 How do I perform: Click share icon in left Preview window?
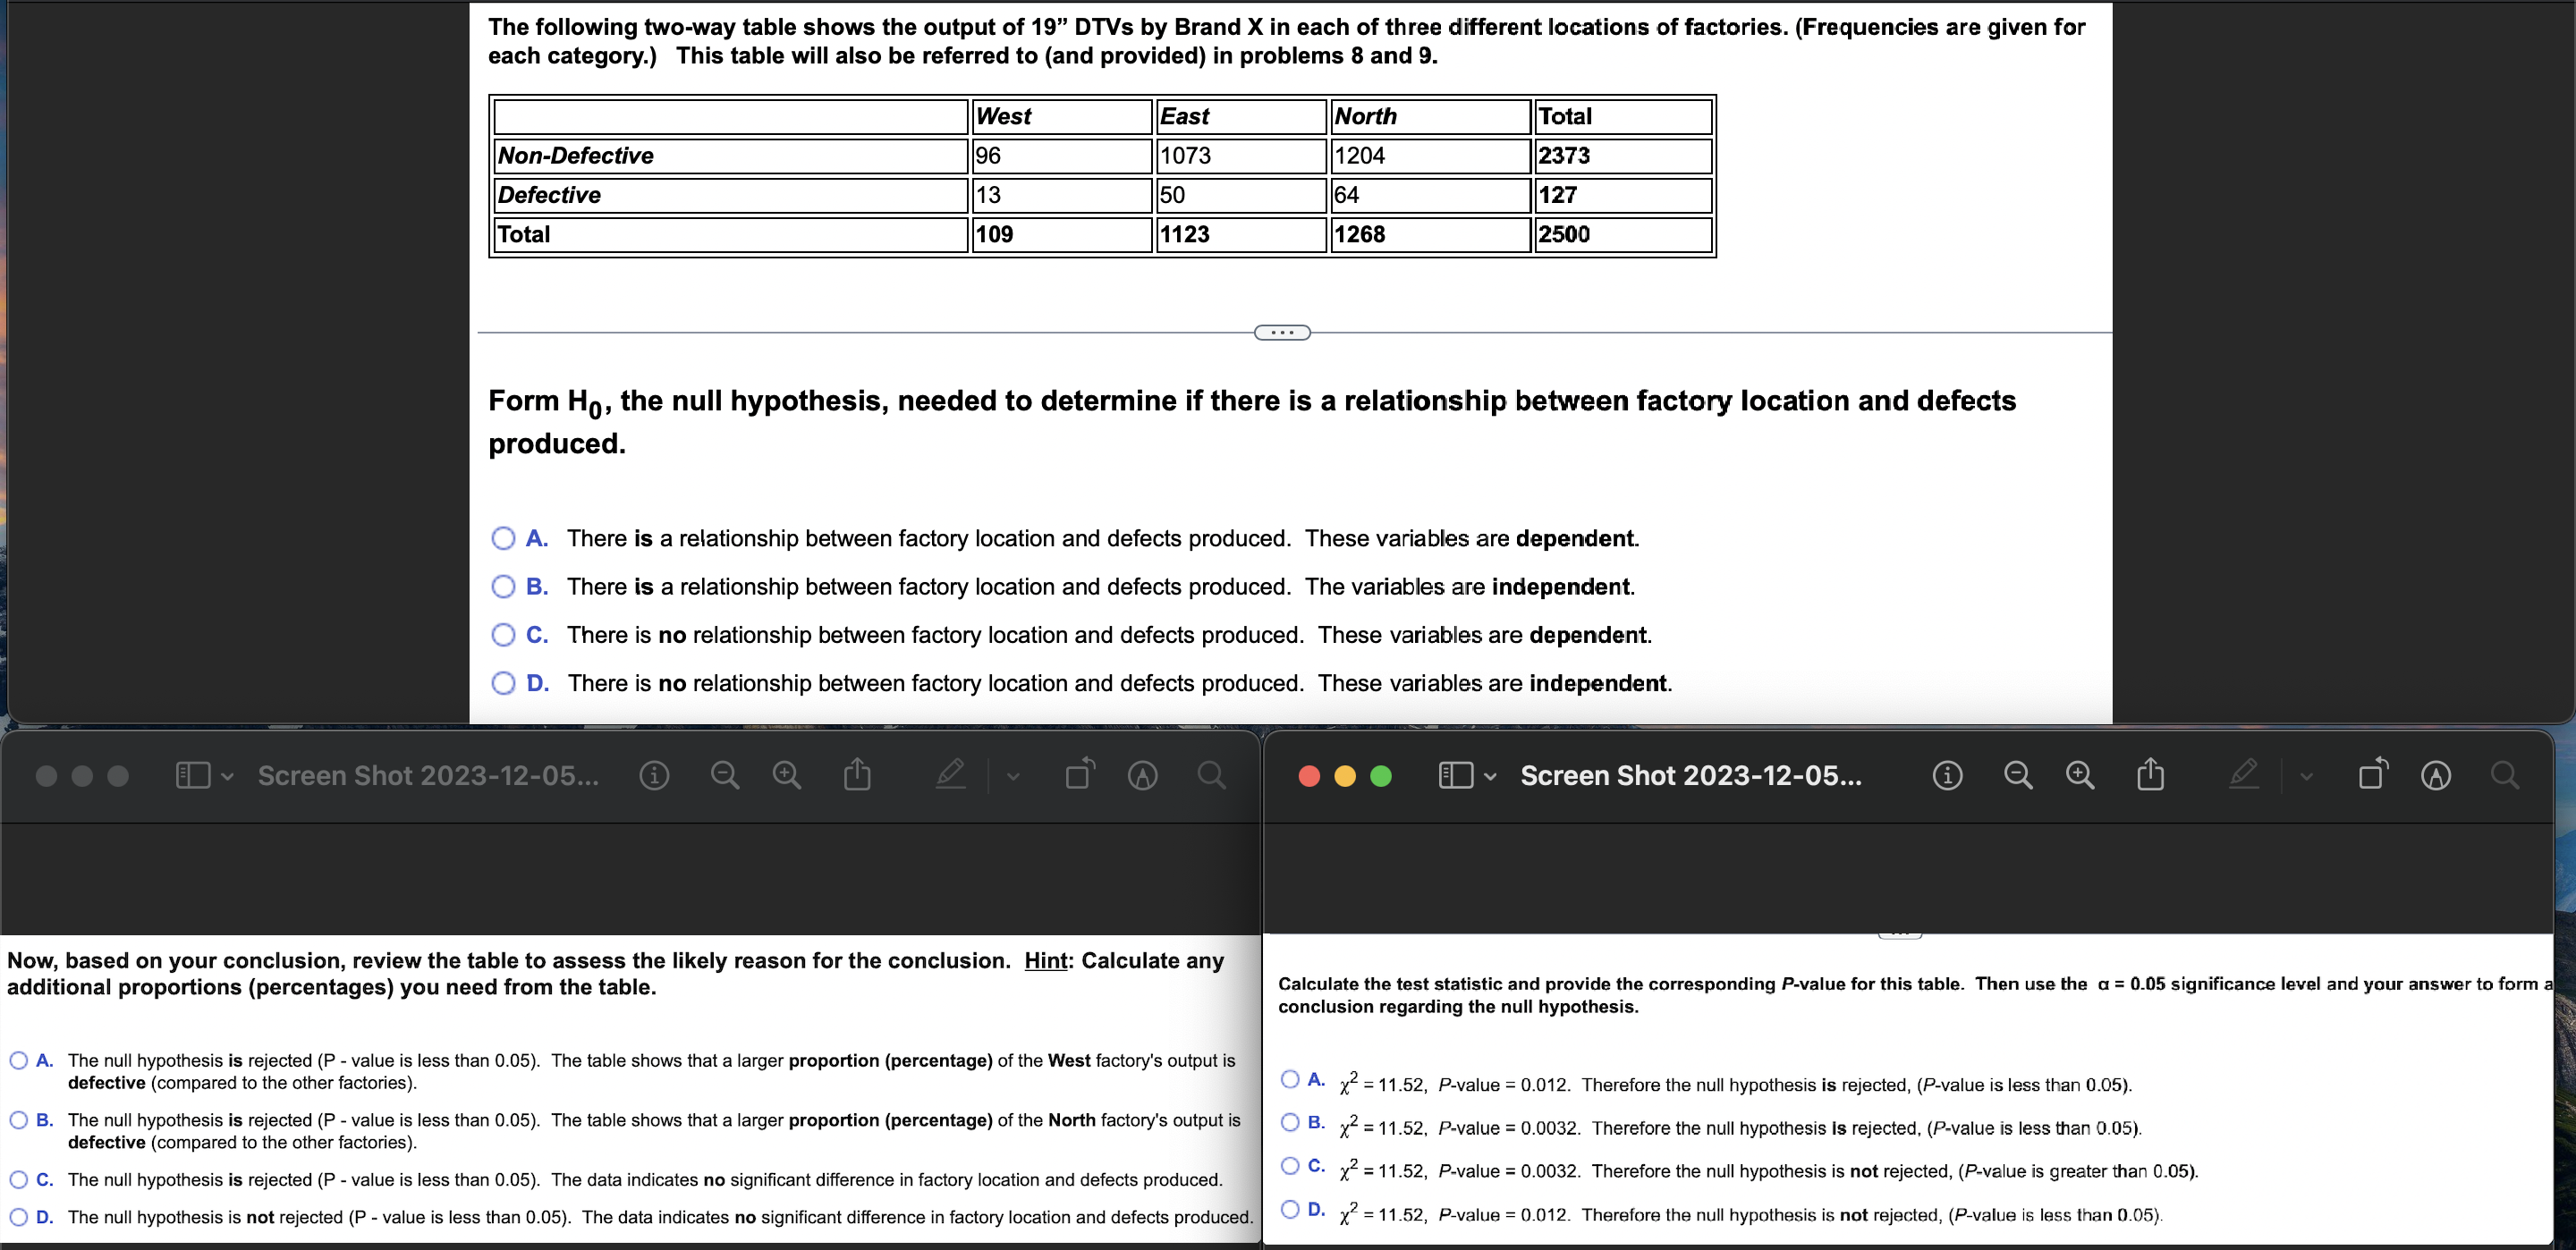coord(857,775)
